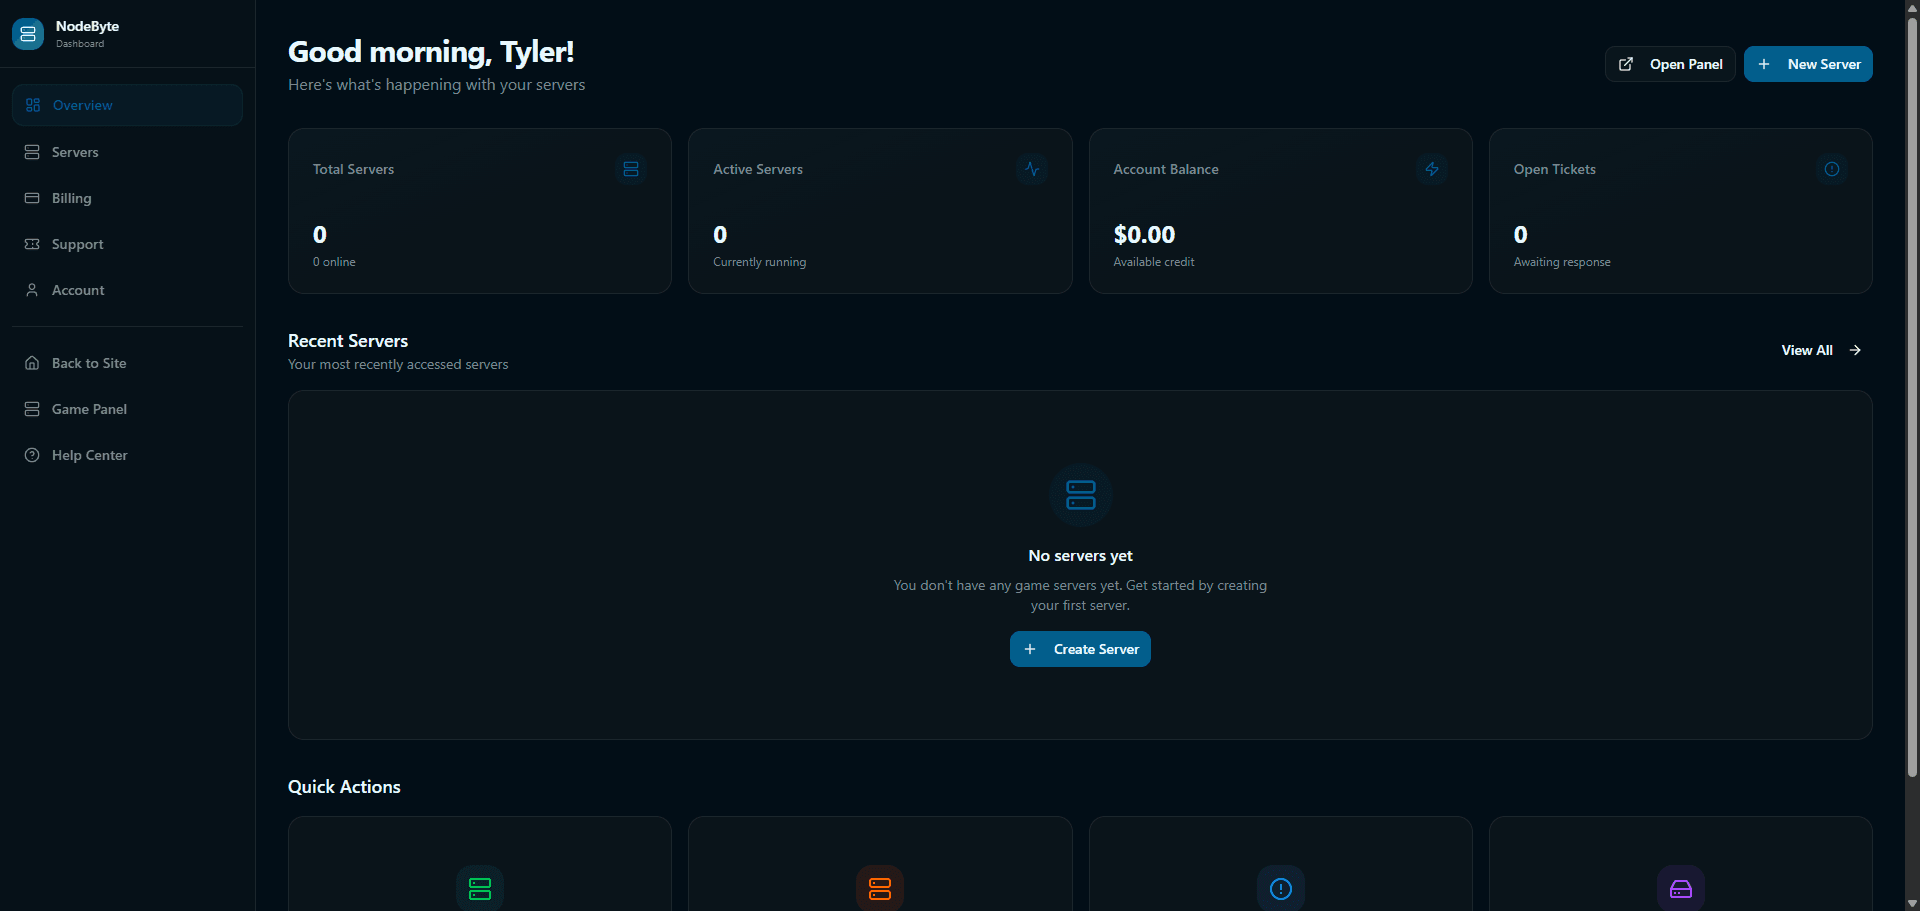Screen dimensions: 1920x911
Task: Click the 'No servers yet' text
Action: 1080,556
